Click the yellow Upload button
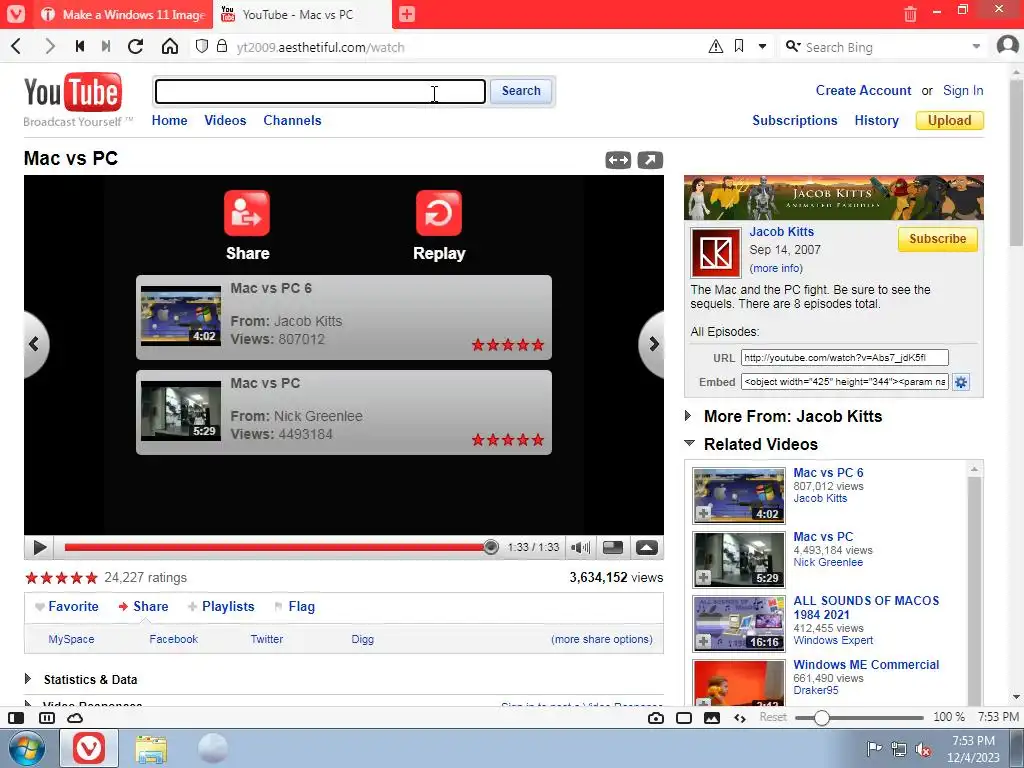The height and width of the screenshot is (768, 1024). click(950, 120)
